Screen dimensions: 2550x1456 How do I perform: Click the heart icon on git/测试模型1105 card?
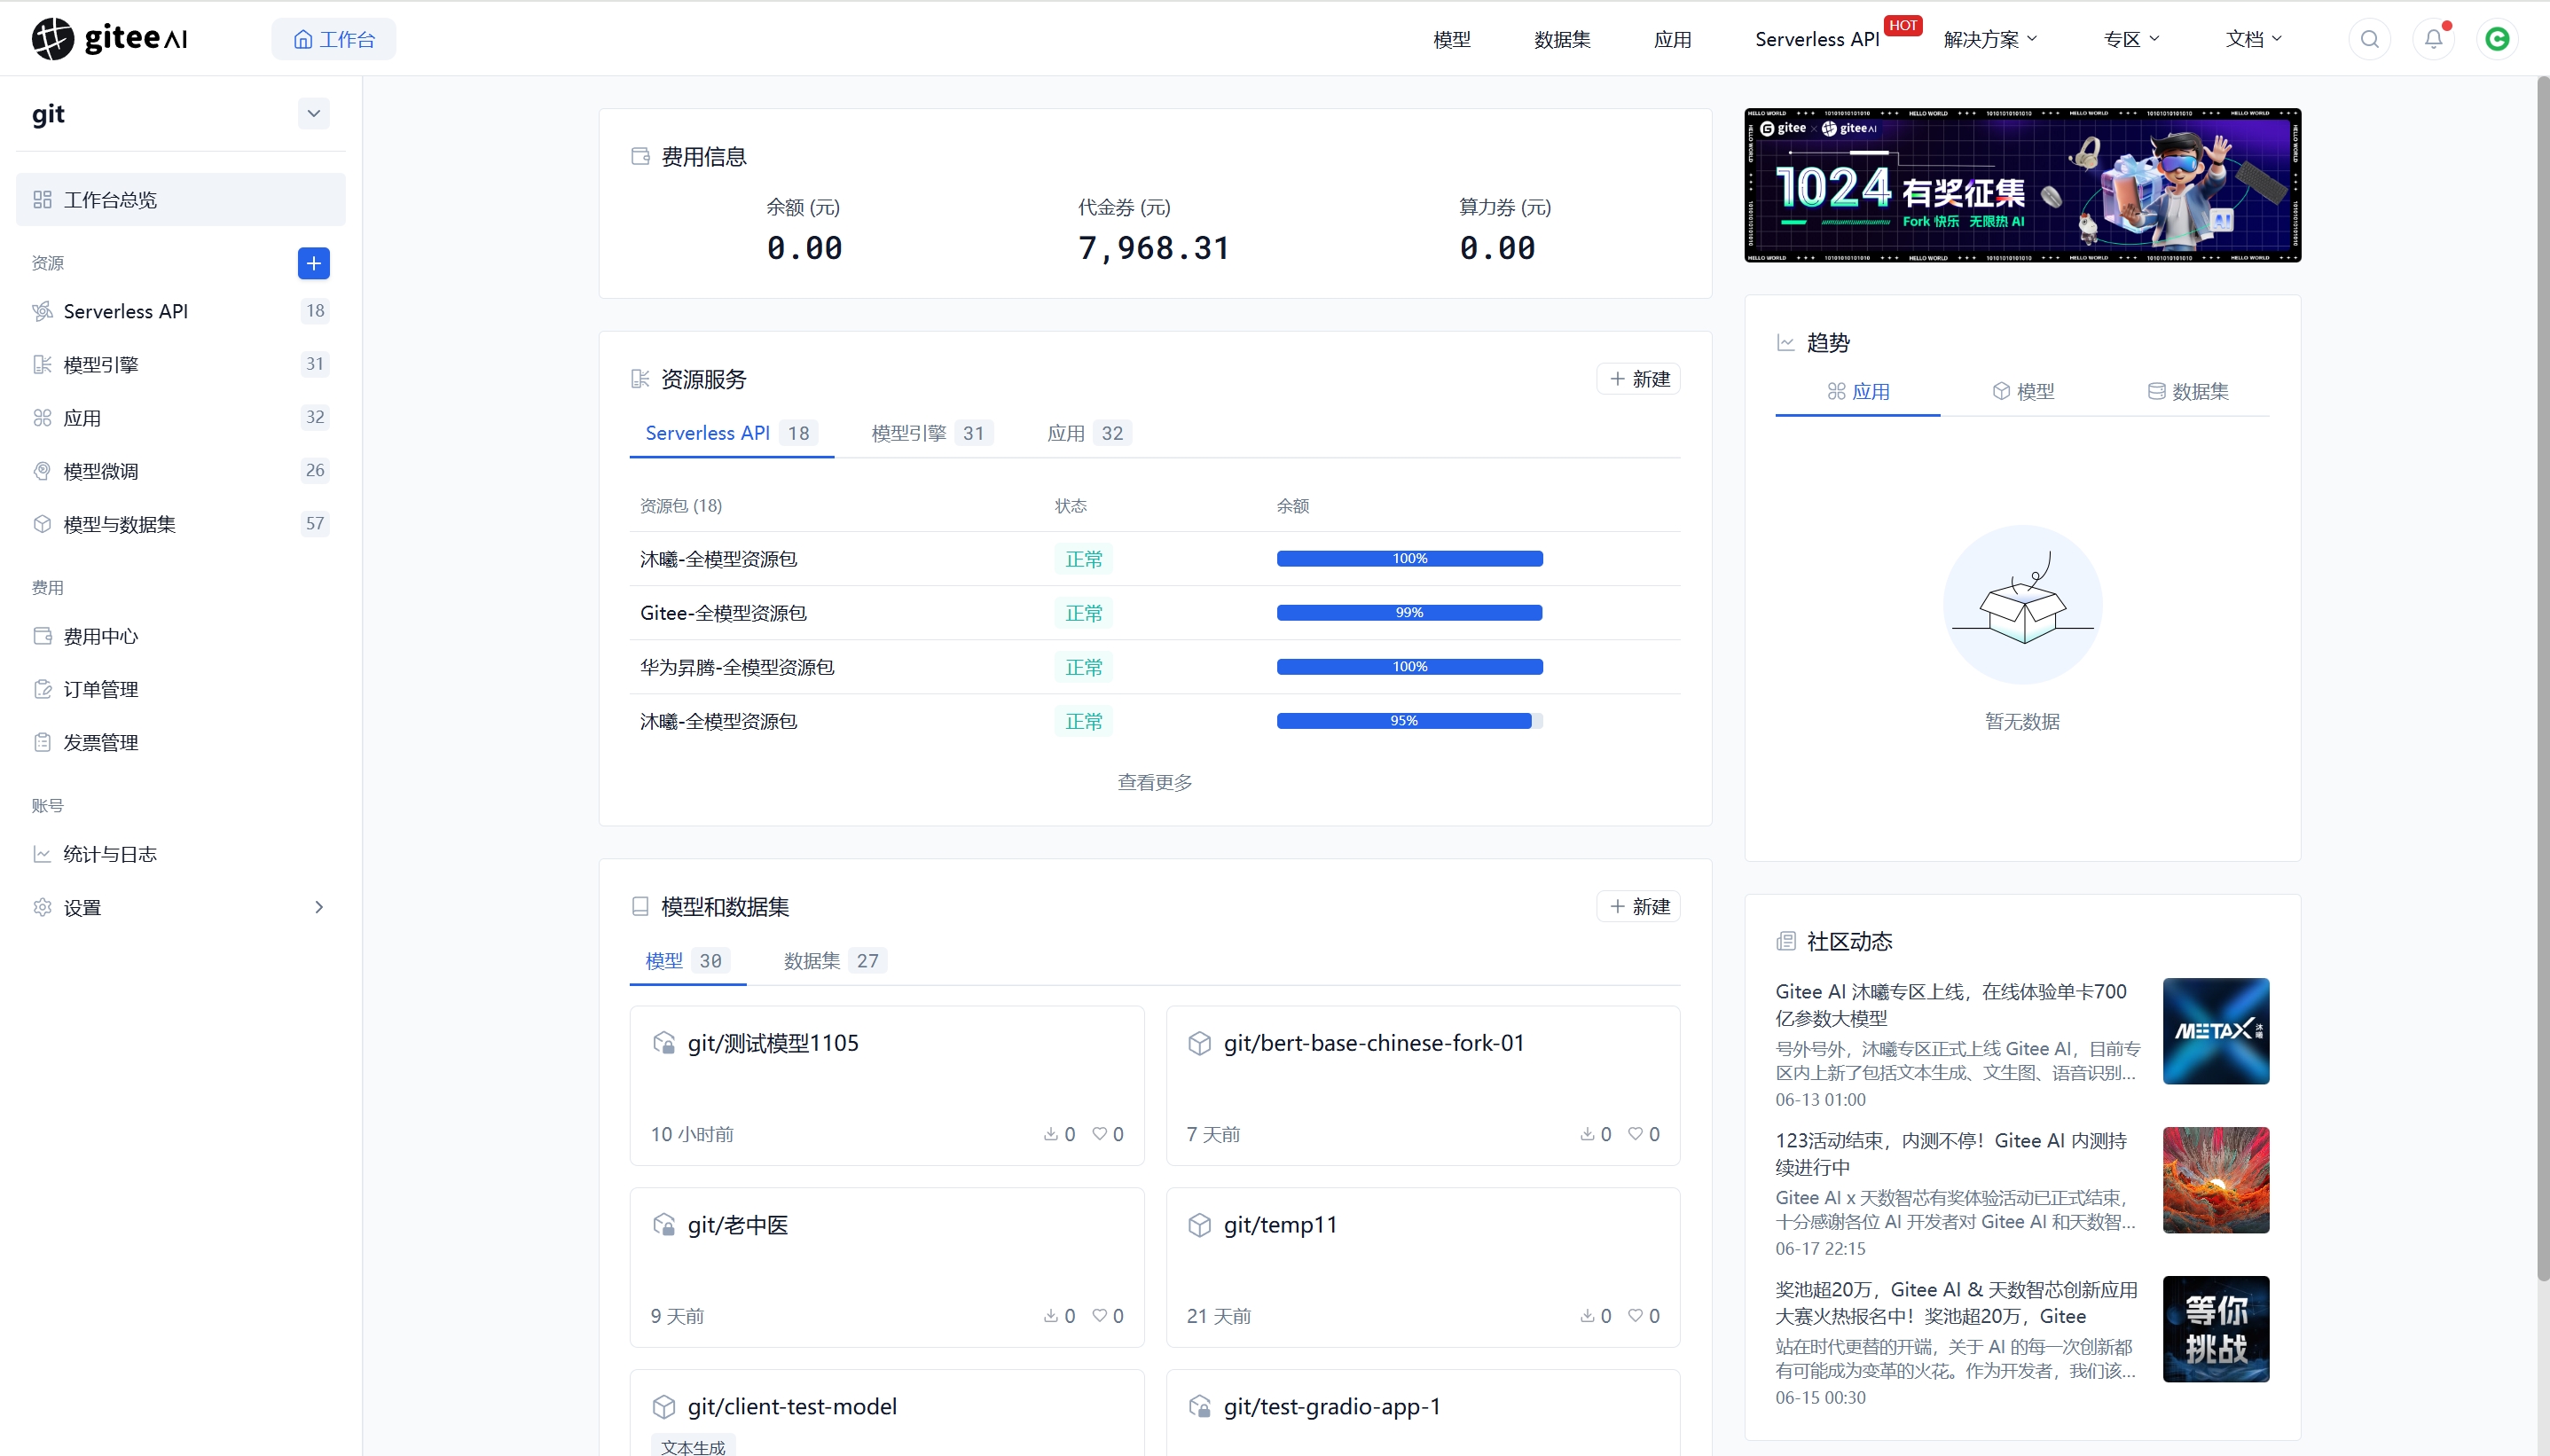pos(1099,1134)
